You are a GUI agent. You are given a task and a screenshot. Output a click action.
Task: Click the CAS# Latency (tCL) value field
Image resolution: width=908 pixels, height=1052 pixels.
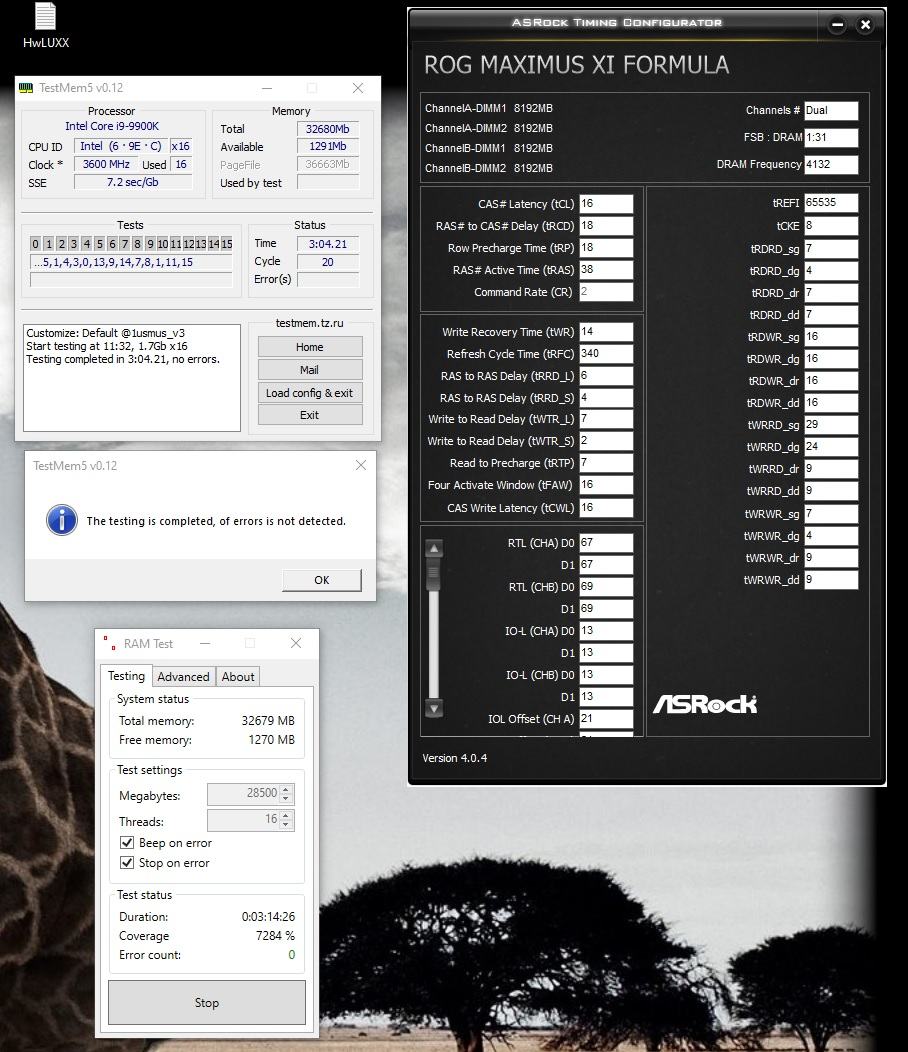click(x=606, y=203)
